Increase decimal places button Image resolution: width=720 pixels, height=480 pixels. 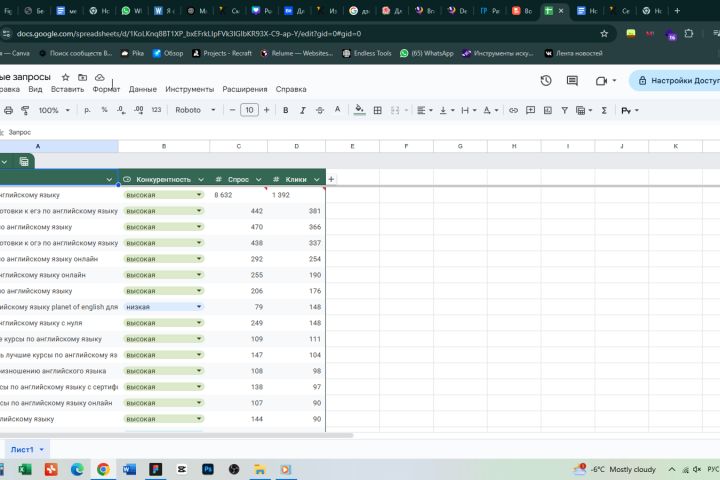tap(139, 110)
